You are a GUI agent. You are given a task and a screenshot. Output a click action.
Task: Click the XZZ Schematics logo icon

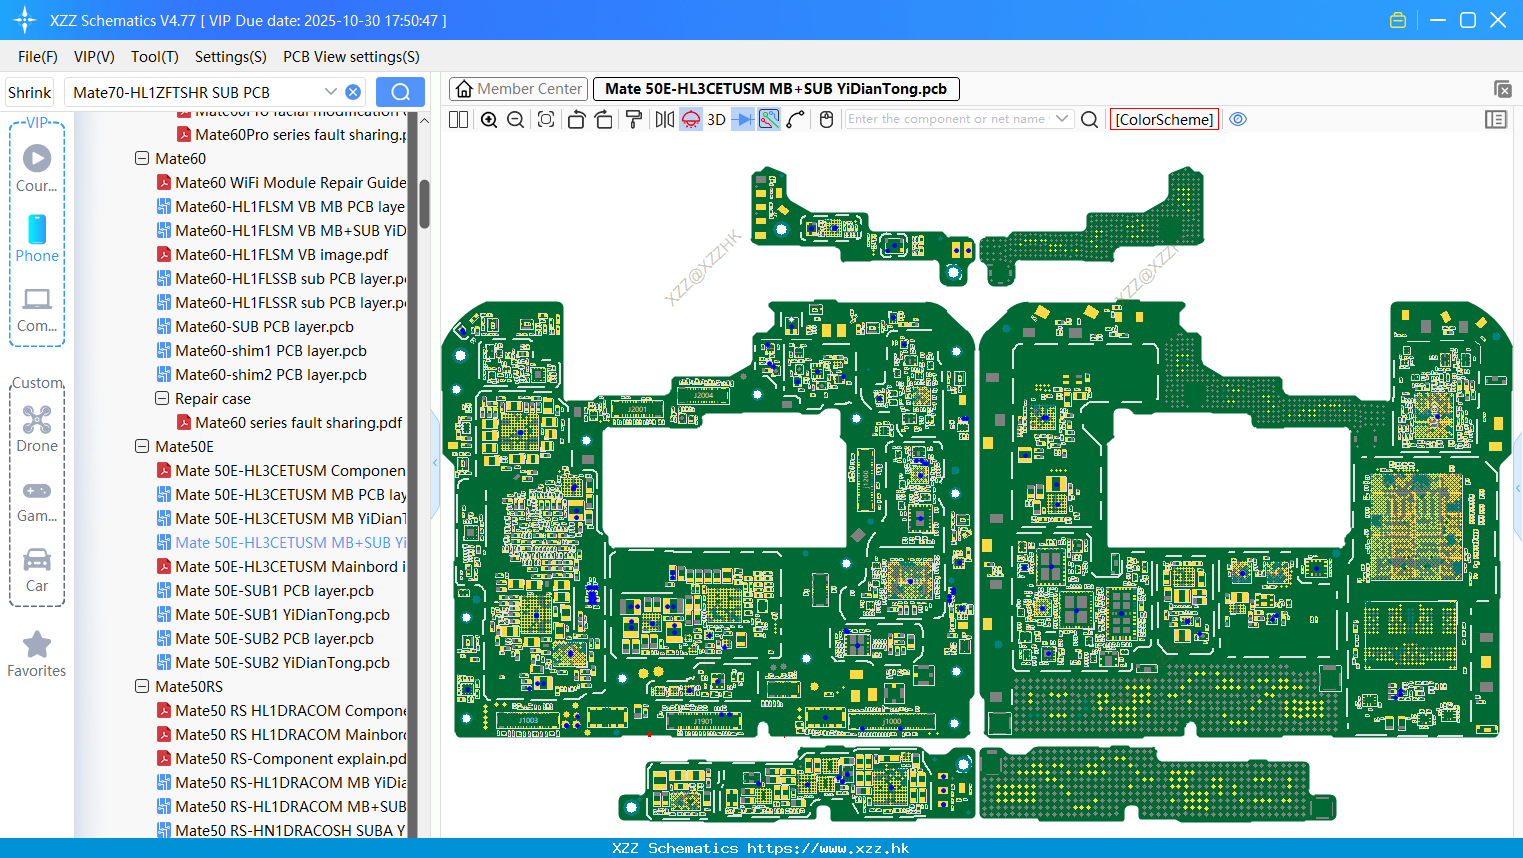pyautogui.click(x=25, y=20)
